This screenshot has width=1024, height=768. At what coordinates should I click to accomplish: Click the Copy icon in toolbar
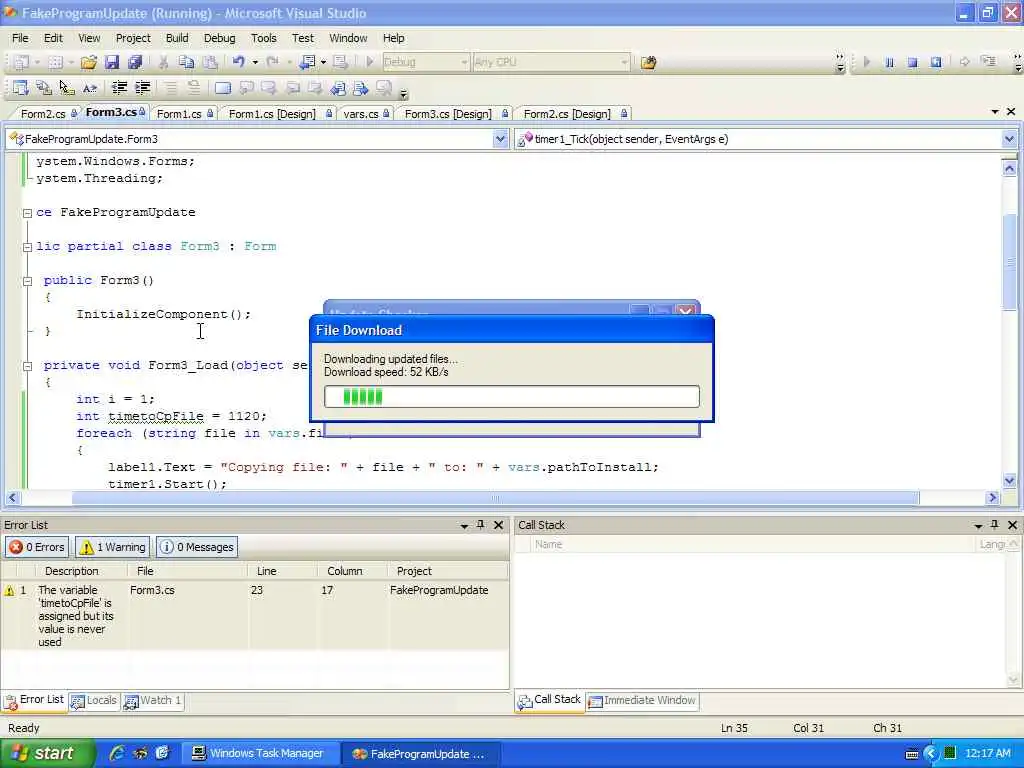pyautogui.click(x=186, y=62)
